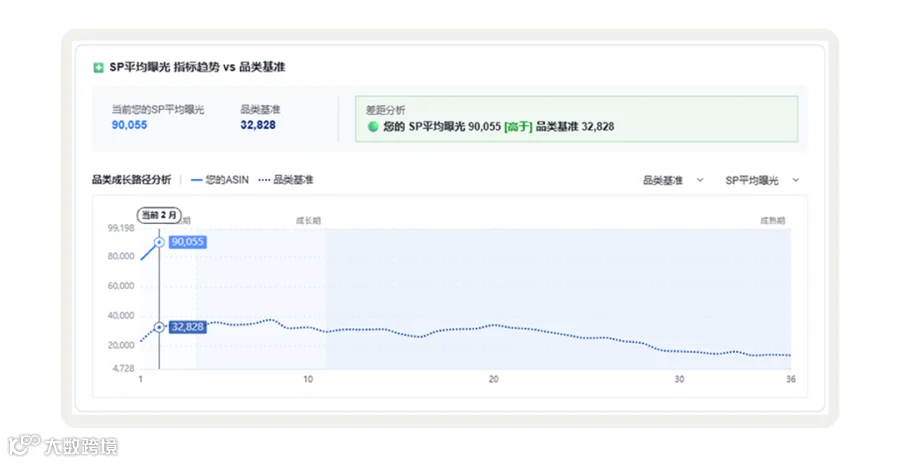
Task: Click the 90,055 data point circle
Action: [x=159, y=242]
